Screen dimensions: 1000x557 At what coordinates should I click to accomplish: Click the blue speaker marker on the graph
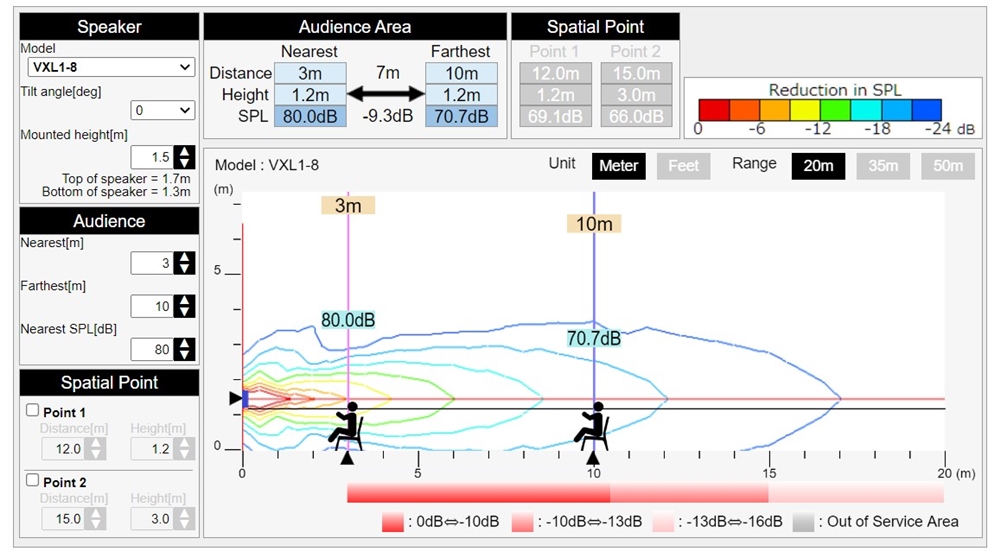coord(244,398)
